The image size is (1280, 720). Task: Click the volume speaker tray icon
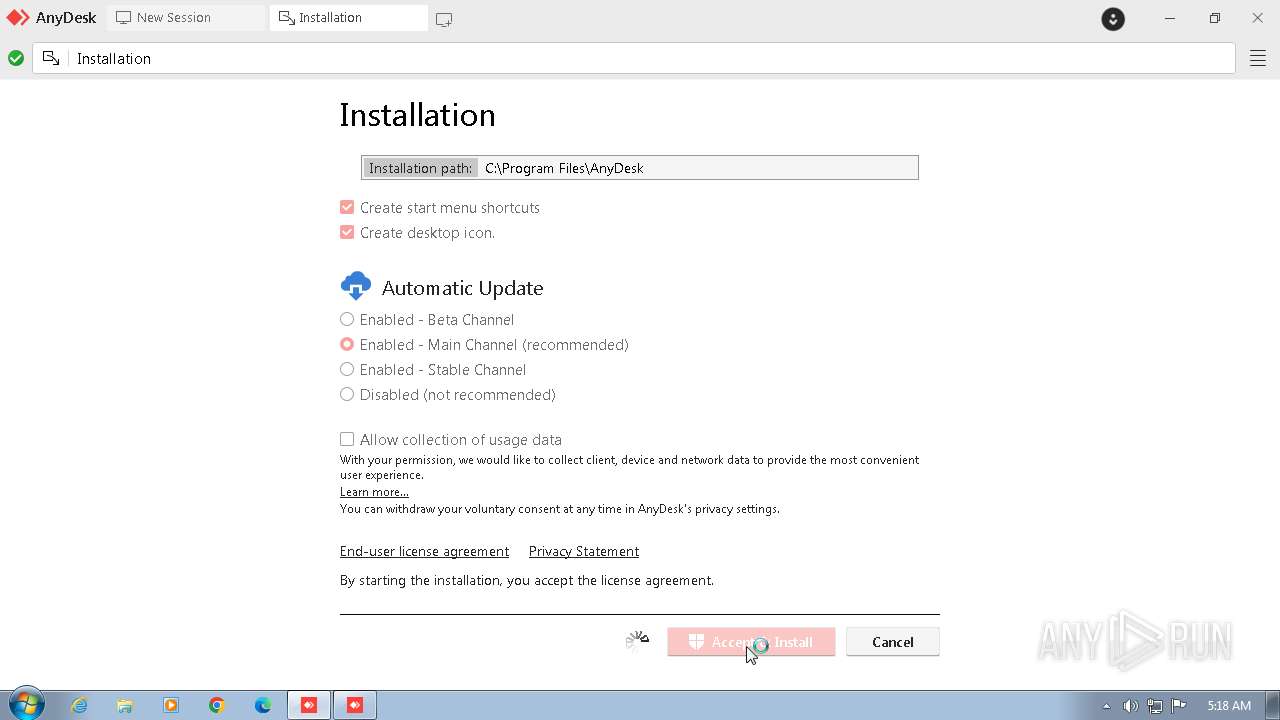pyautogui.click(x=1130, y=706)
